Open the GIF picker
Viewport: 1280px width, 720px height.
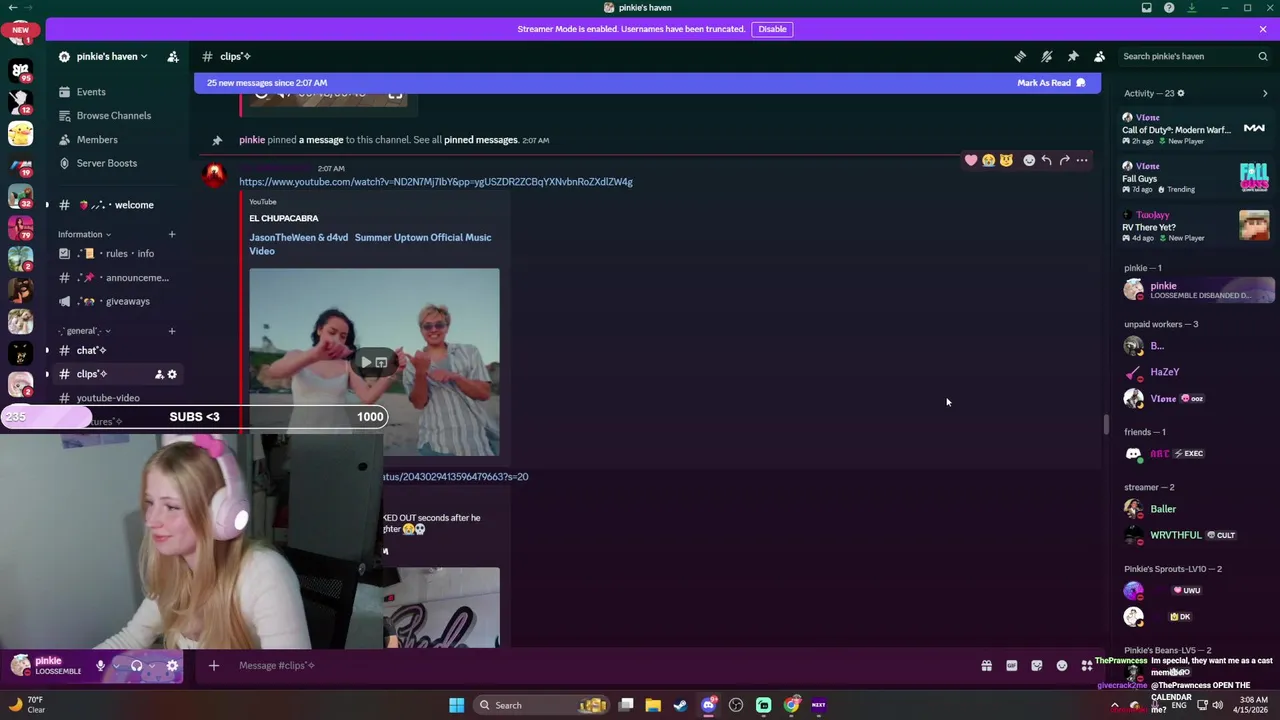[1011, 666]
